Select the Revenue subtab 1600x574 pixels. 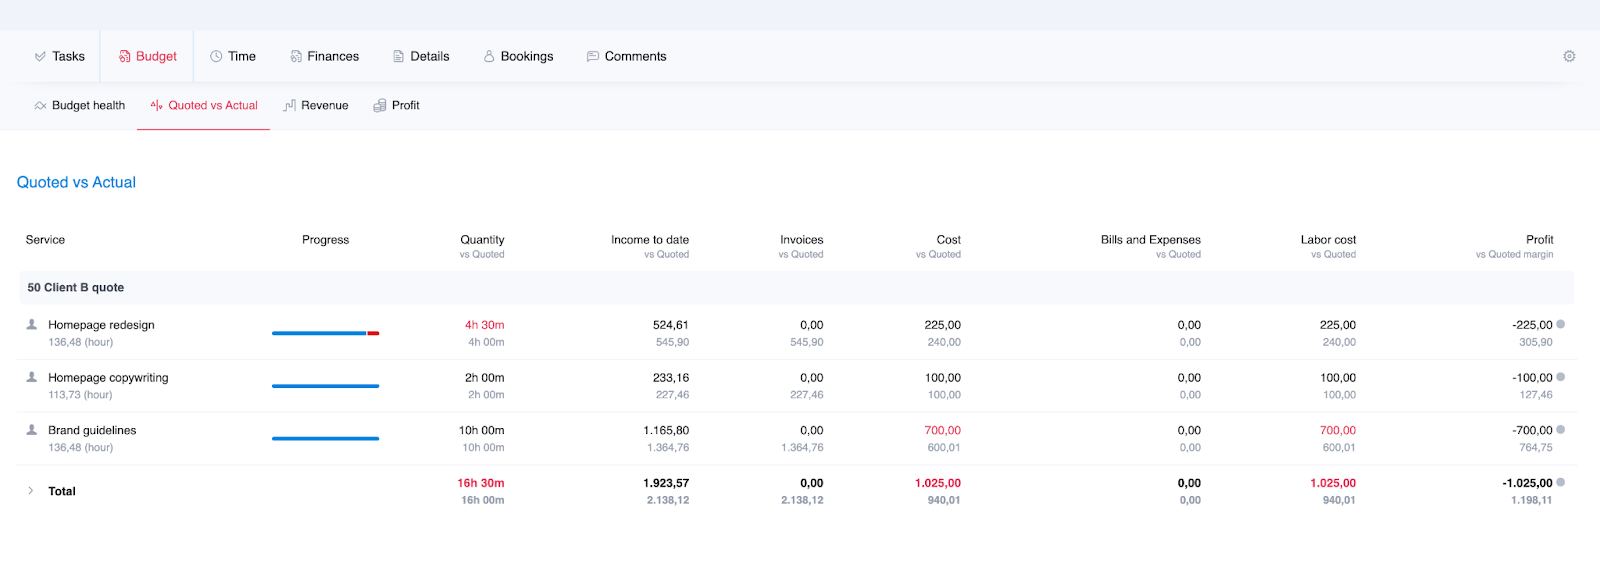click(x=316, y=105)
